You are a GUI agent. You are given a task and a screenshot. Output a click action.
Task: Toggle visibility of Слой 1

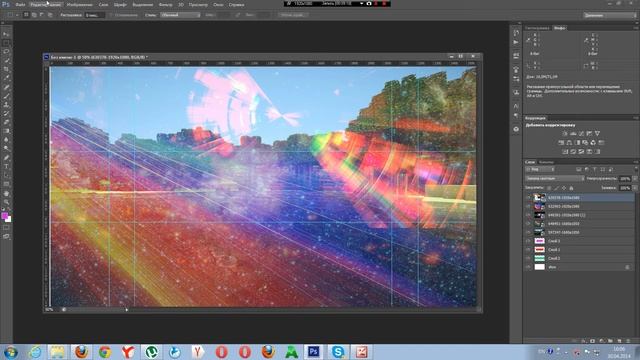[x=528, y=250]
